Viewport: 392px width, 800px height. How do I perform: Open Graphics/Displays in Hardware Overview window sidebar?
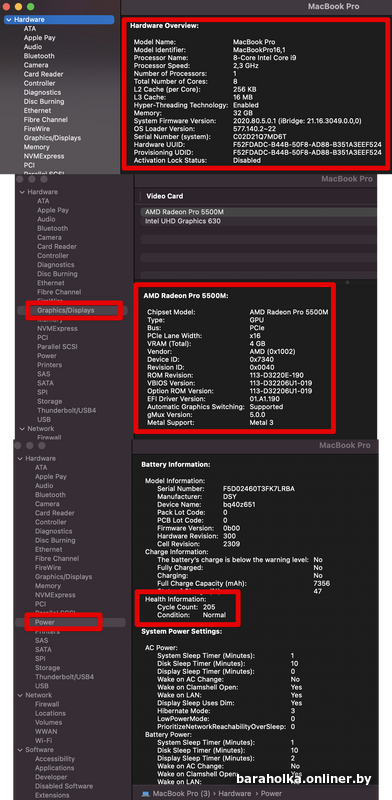tap(52, 138)
